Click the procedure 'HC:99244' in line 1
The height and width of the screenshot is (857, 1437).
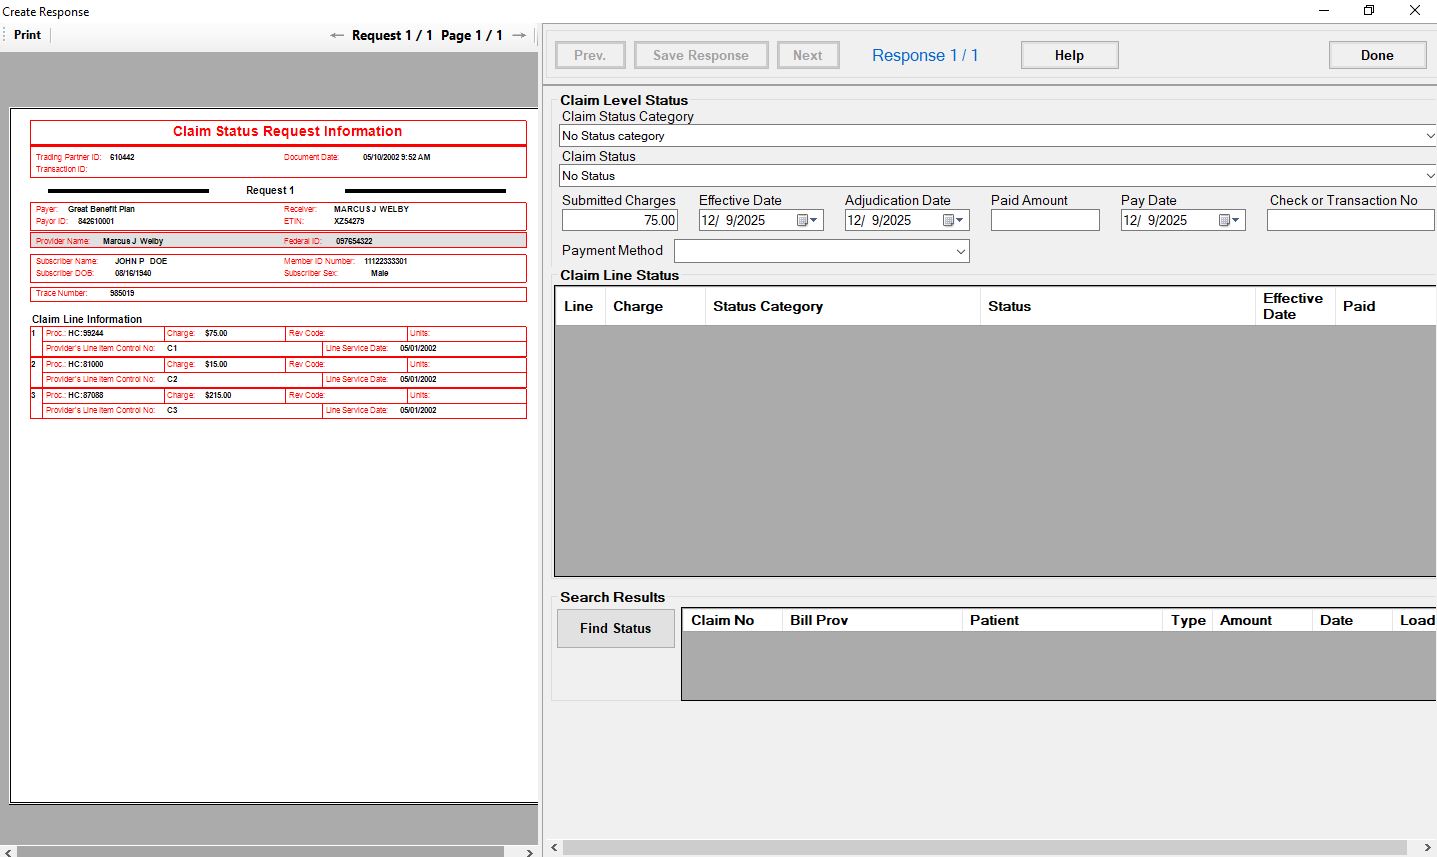point(86,333)
